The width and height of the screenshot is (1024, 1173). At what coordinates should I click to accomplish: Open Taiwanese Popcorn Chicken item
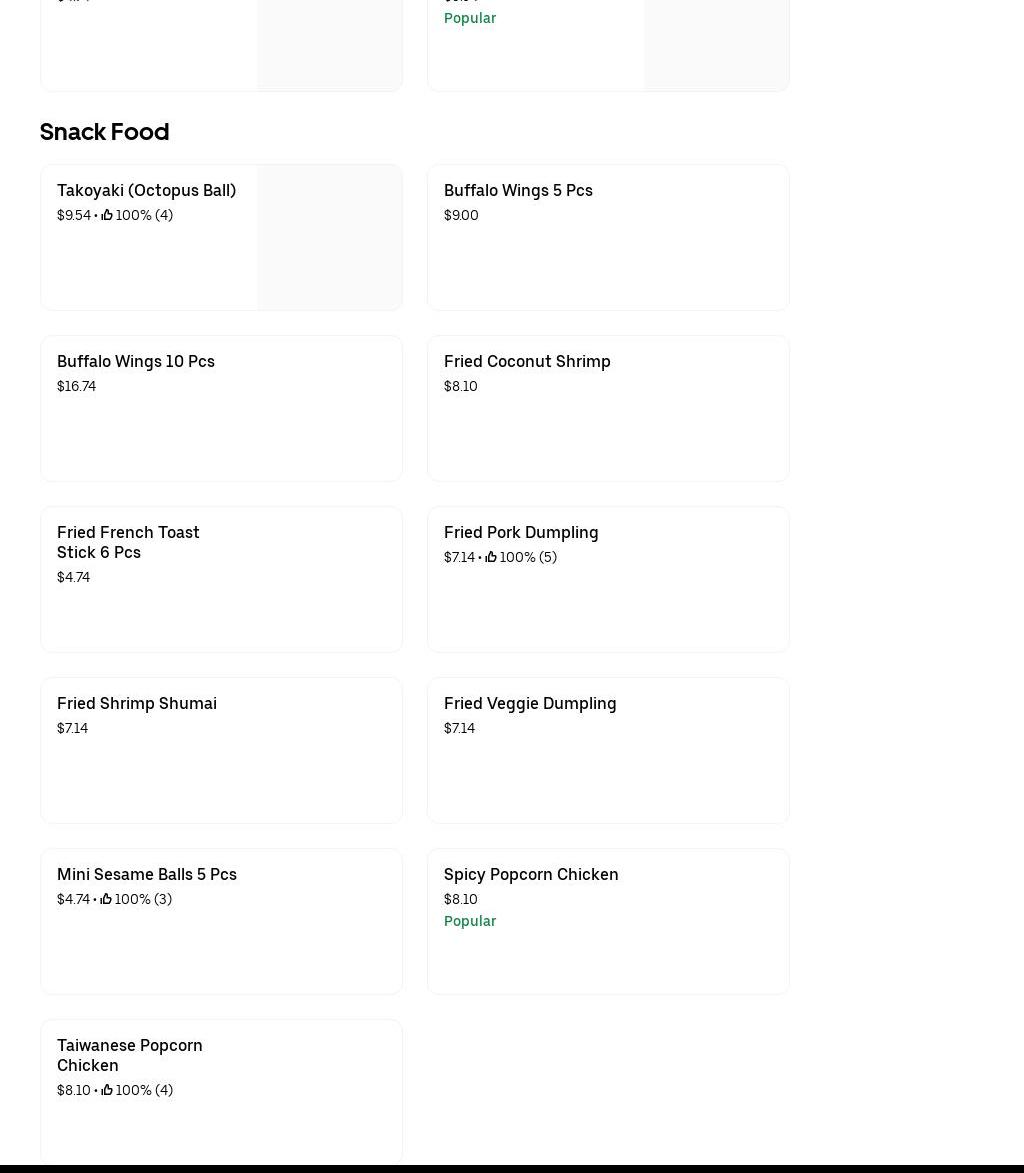point(130,1055)
